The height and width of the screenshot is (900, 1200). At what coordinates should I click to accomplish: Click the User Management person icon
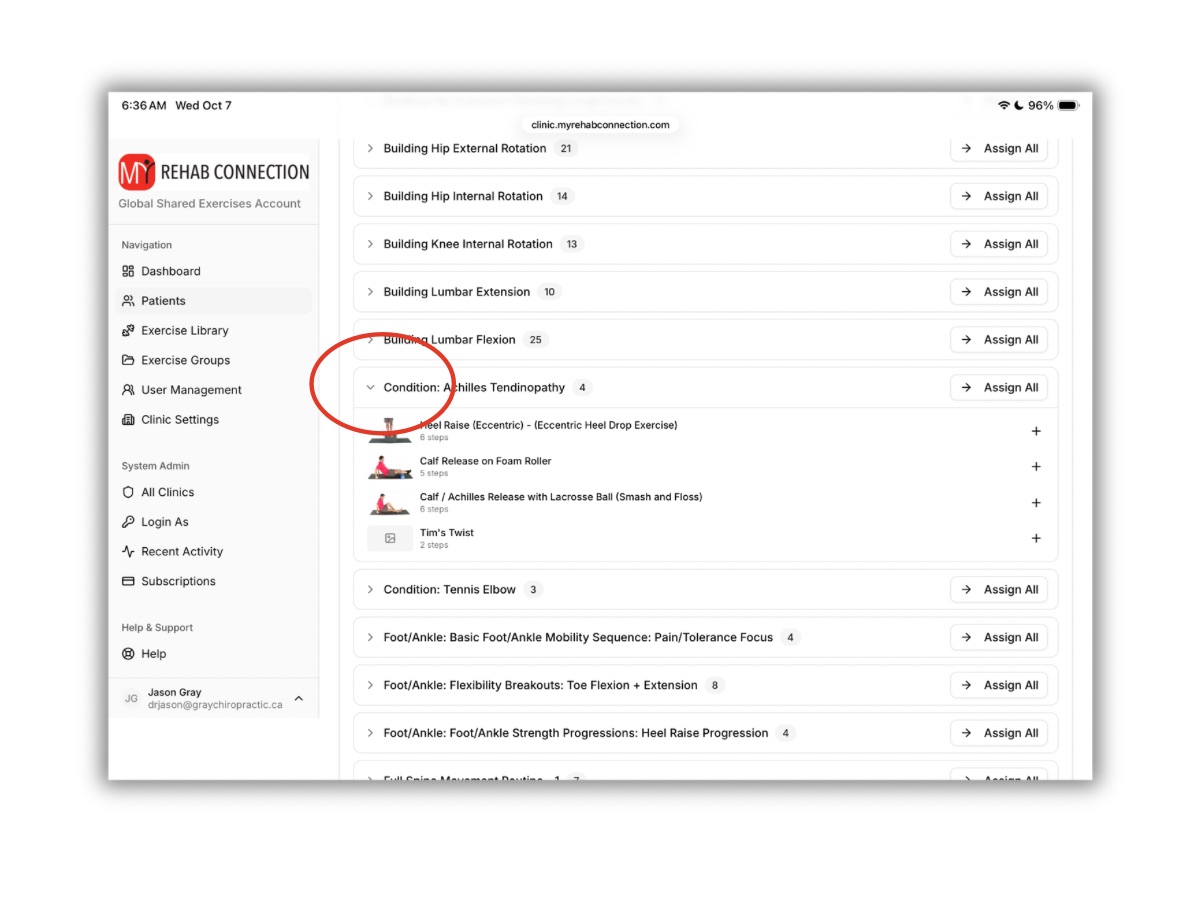pyautogui.click(x=128, y=390)
